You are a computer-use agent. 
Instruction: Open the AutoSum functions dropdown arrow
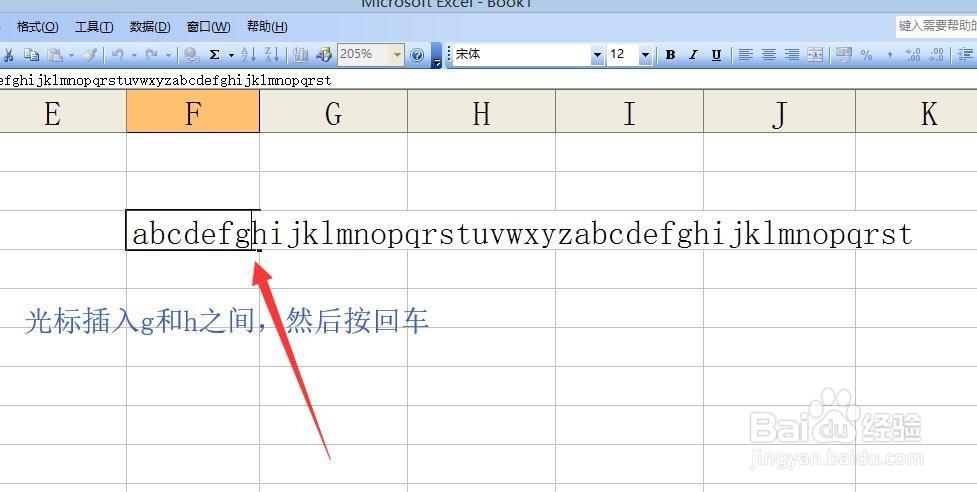tap(231, 55)
